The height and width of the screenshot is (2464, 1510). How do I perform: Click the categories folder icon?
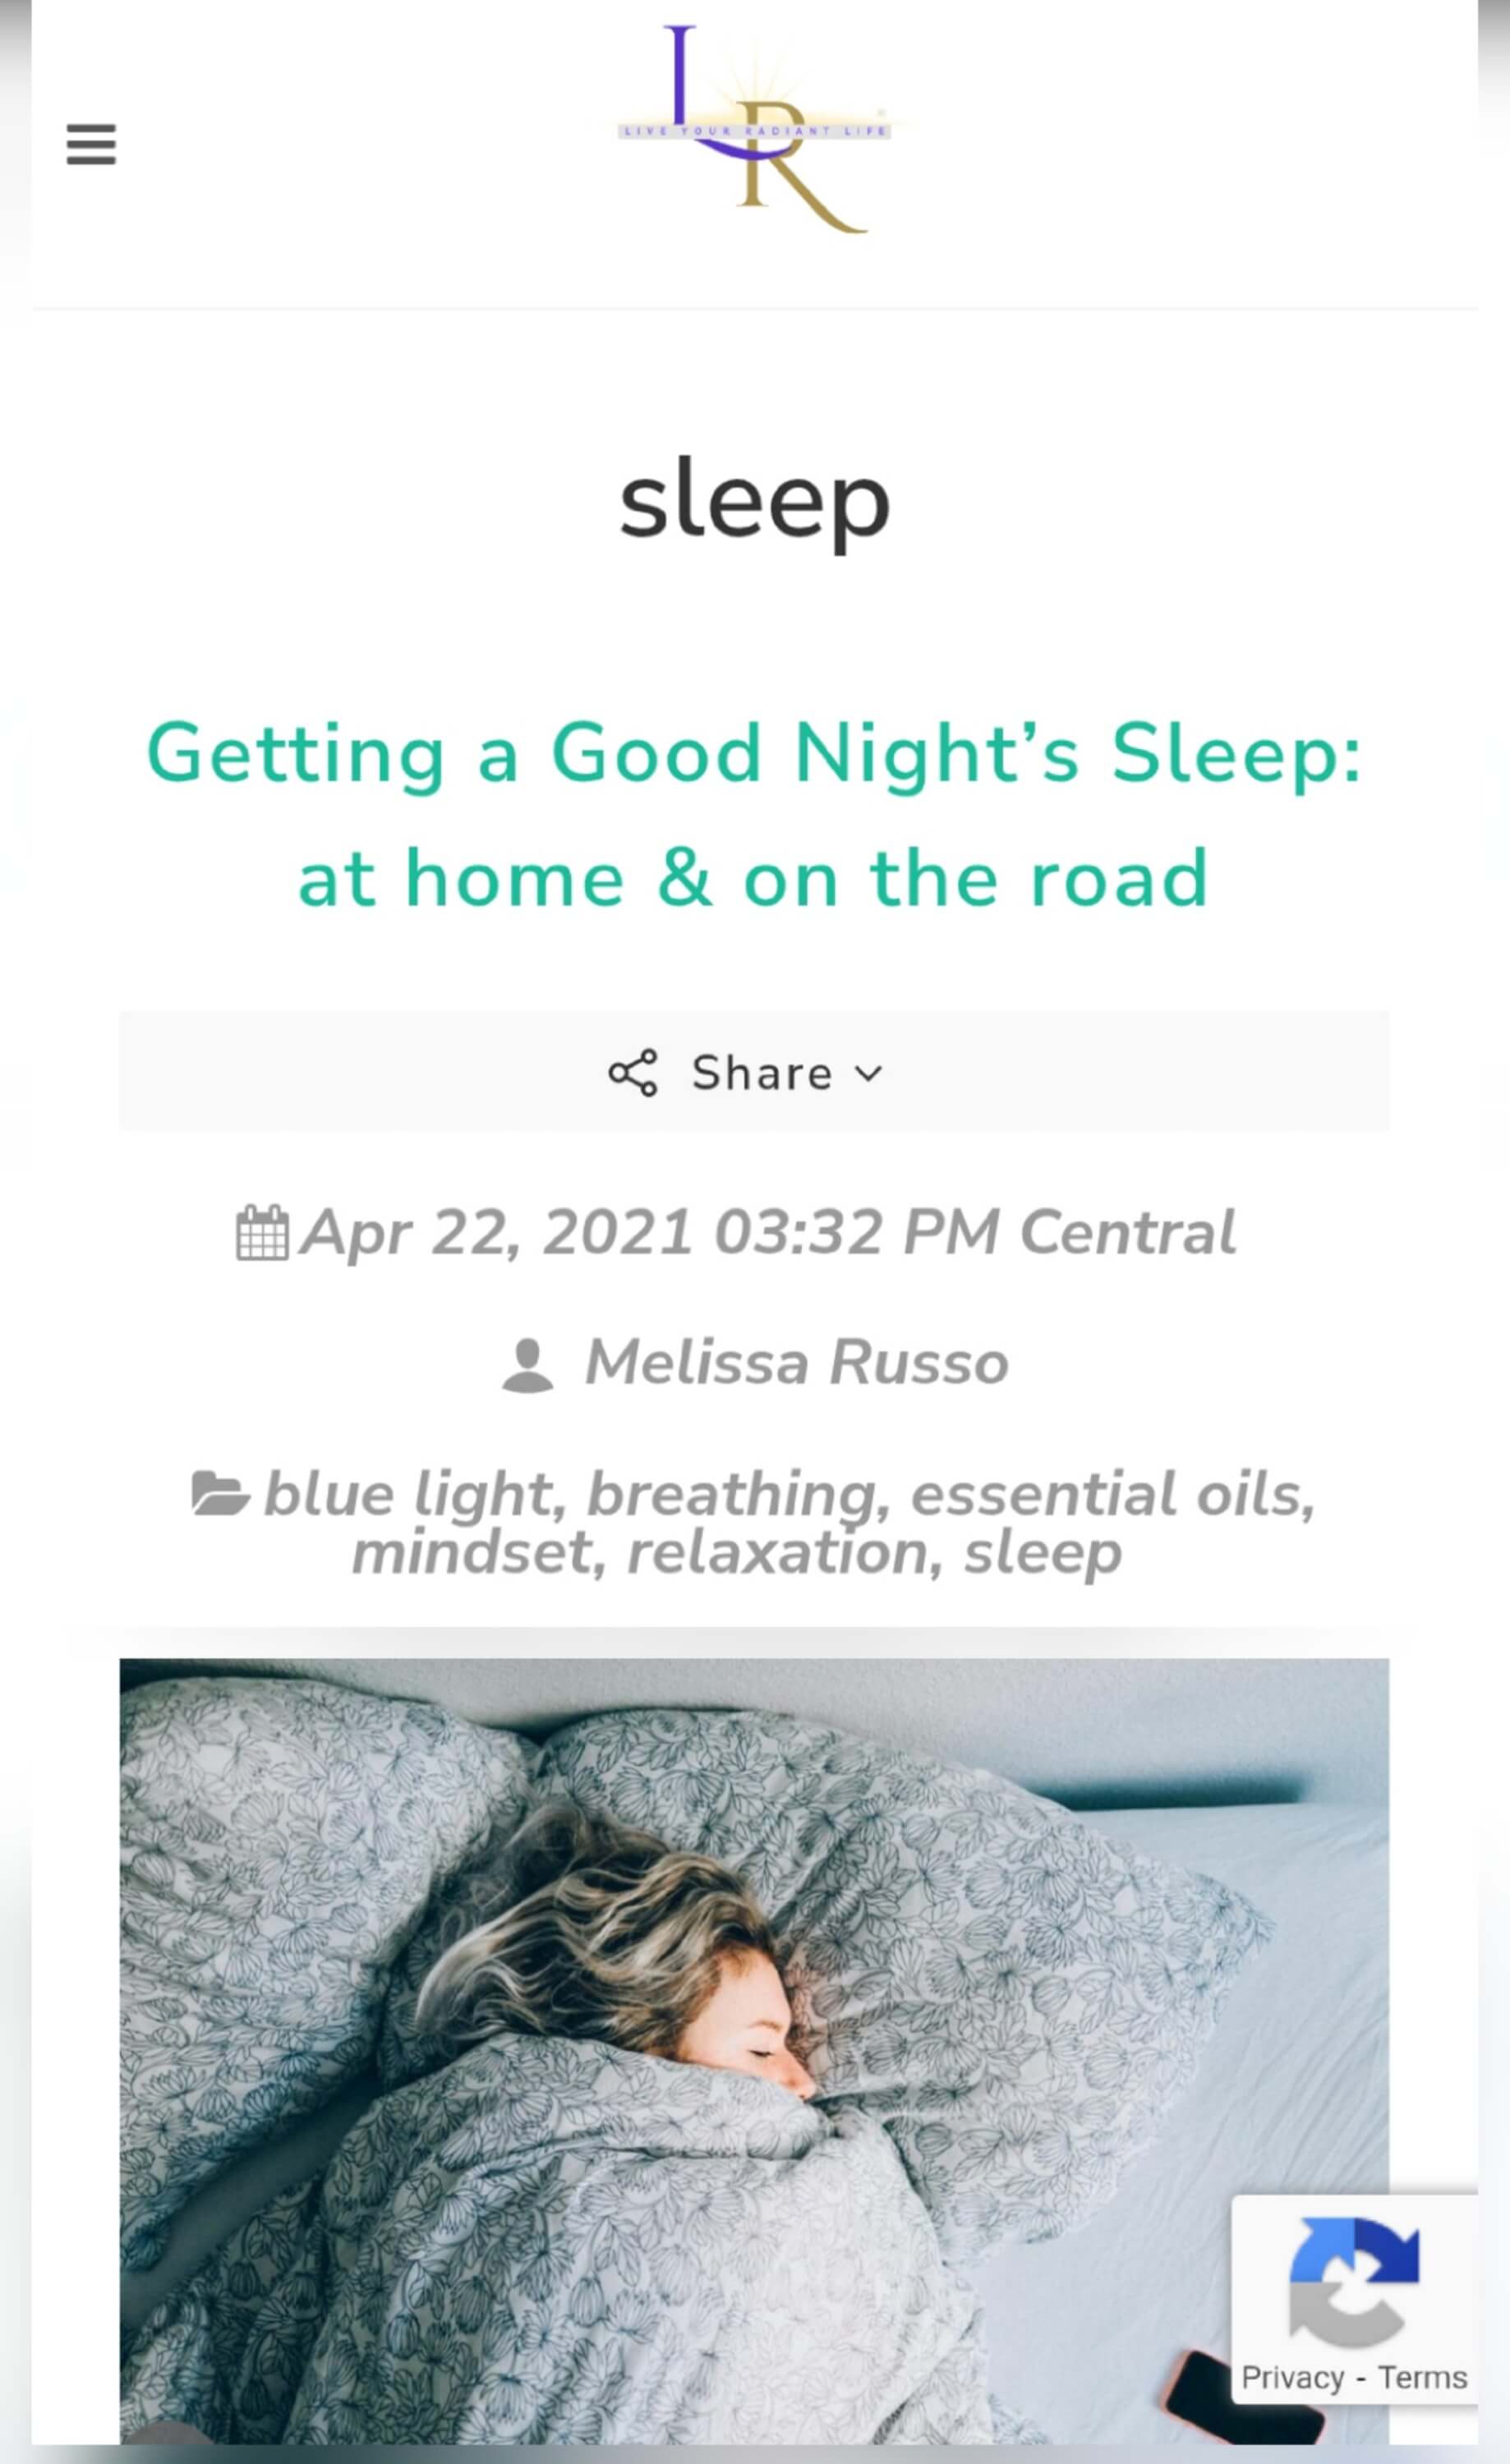(x=219, y=1494)
